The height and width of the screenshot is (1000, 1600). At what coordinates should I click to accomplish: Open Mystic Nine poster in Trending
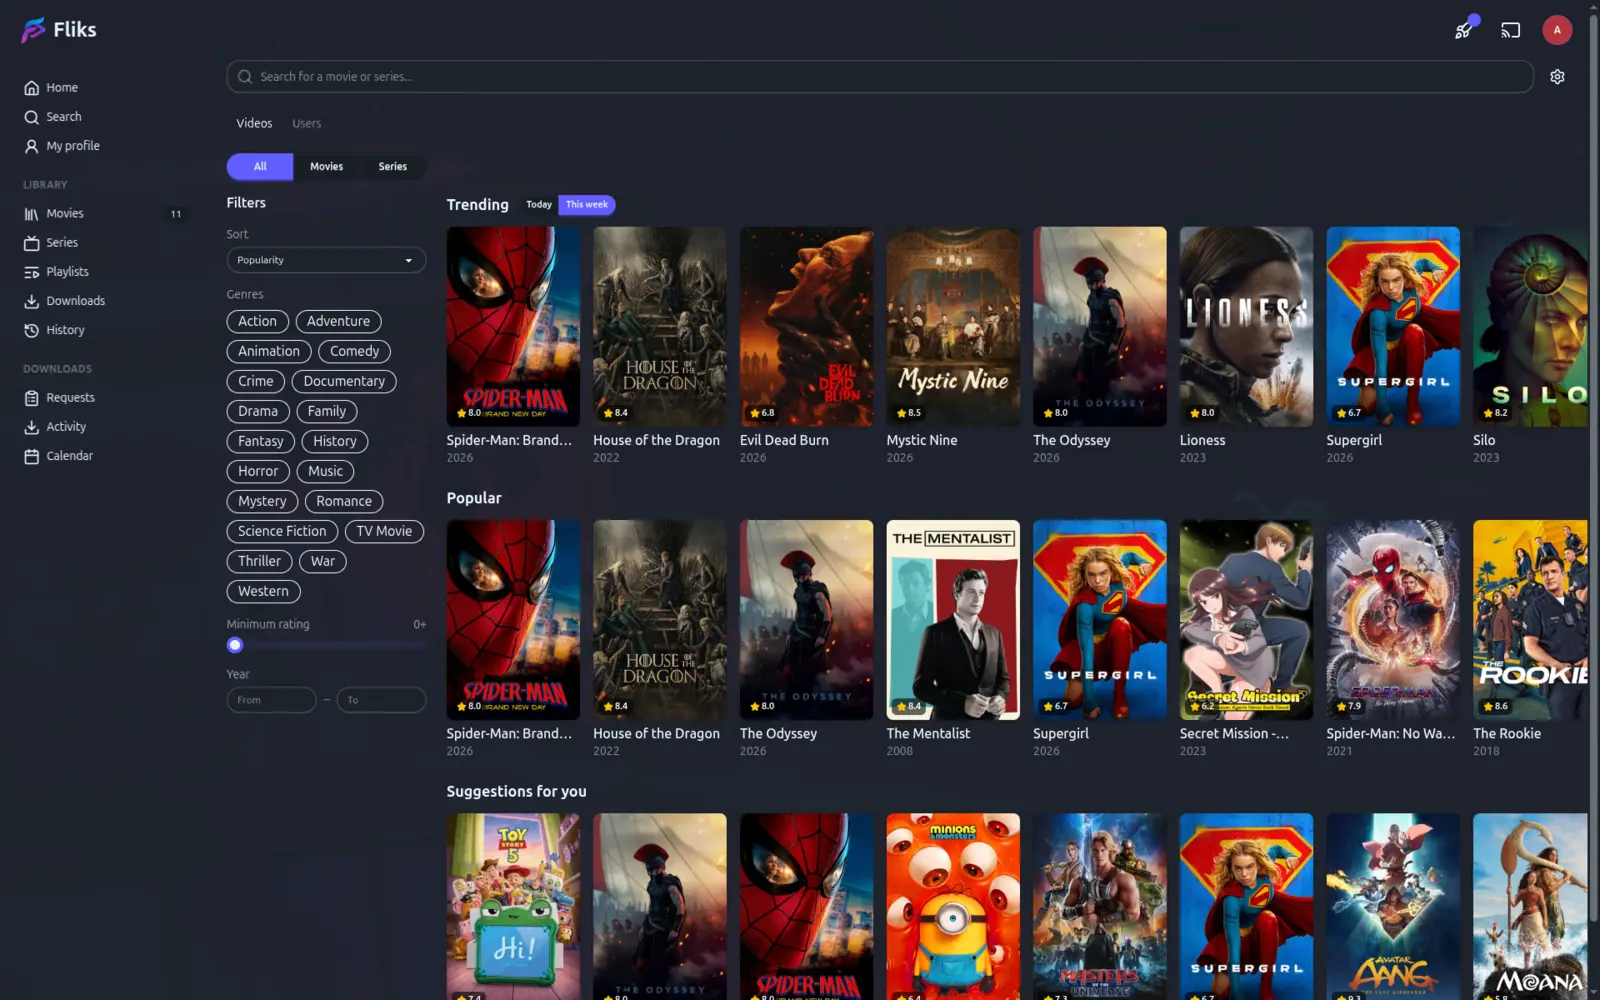coord(953,327)
